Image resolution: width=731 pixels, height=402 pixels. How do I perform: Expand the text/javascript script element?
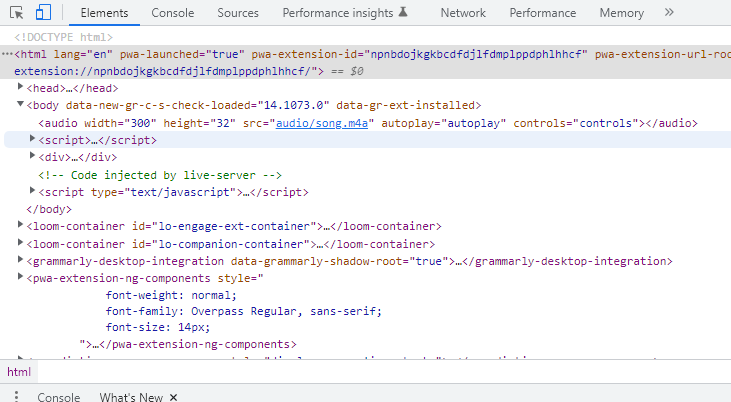pyautogui.click(x=32, y=190)
